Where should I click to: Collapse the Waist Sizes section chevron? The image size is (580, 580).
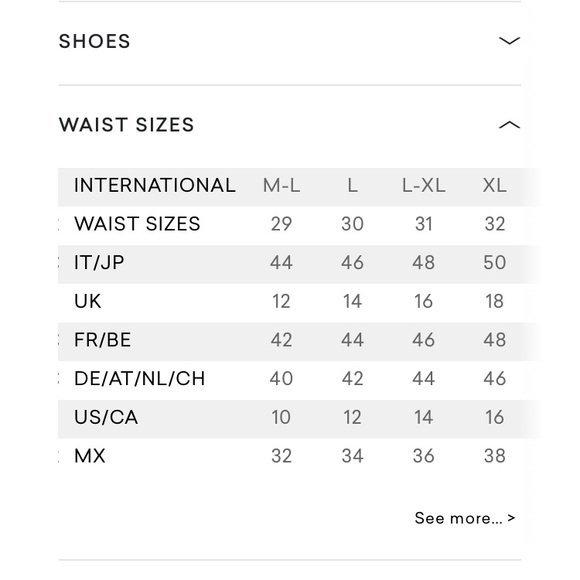click(x=509, y=125)
